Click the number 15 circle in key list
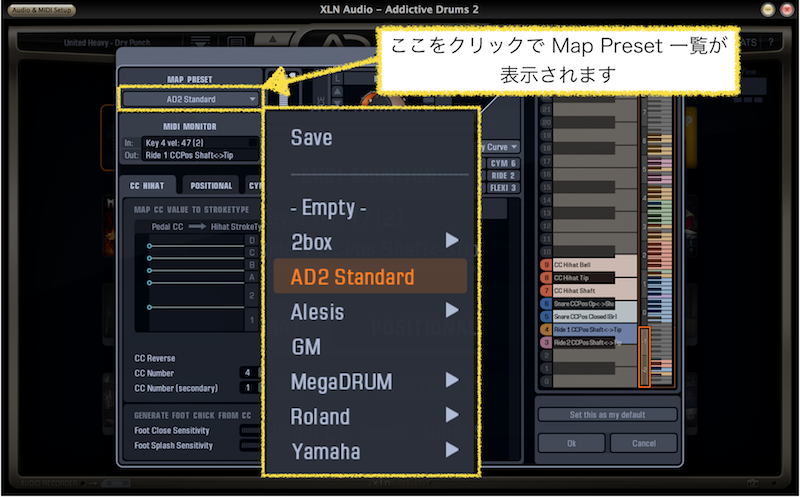 (546, 187)
